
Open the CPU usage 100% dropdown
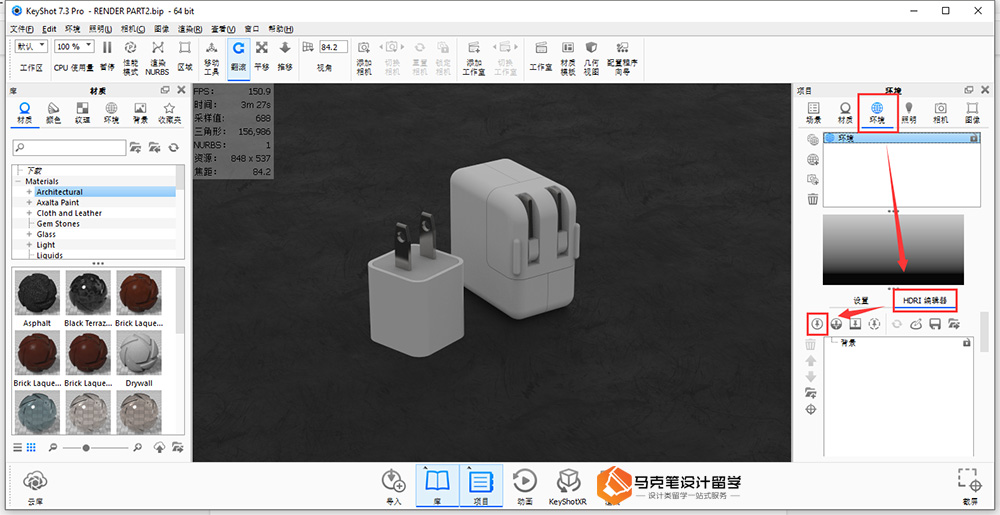click(x=74, y=47)
